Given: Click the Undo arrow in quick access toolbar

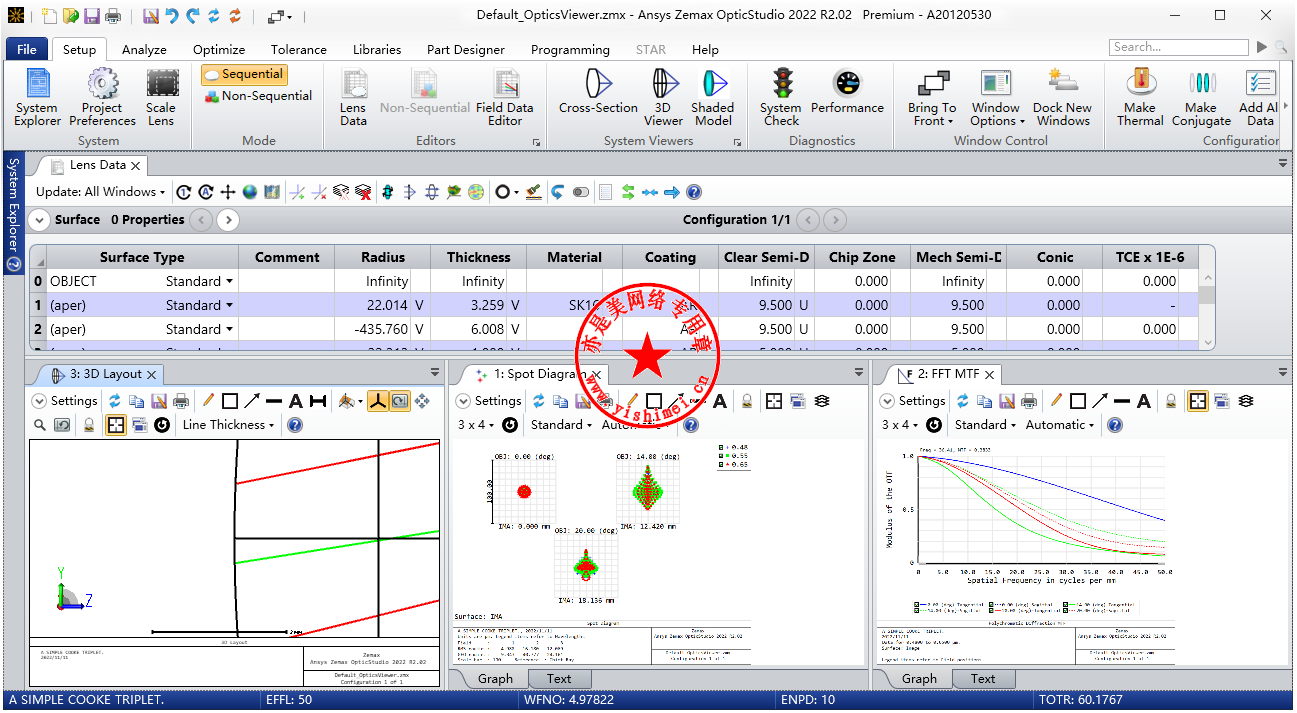Looking at the screenshot, I should click(172, 16).
